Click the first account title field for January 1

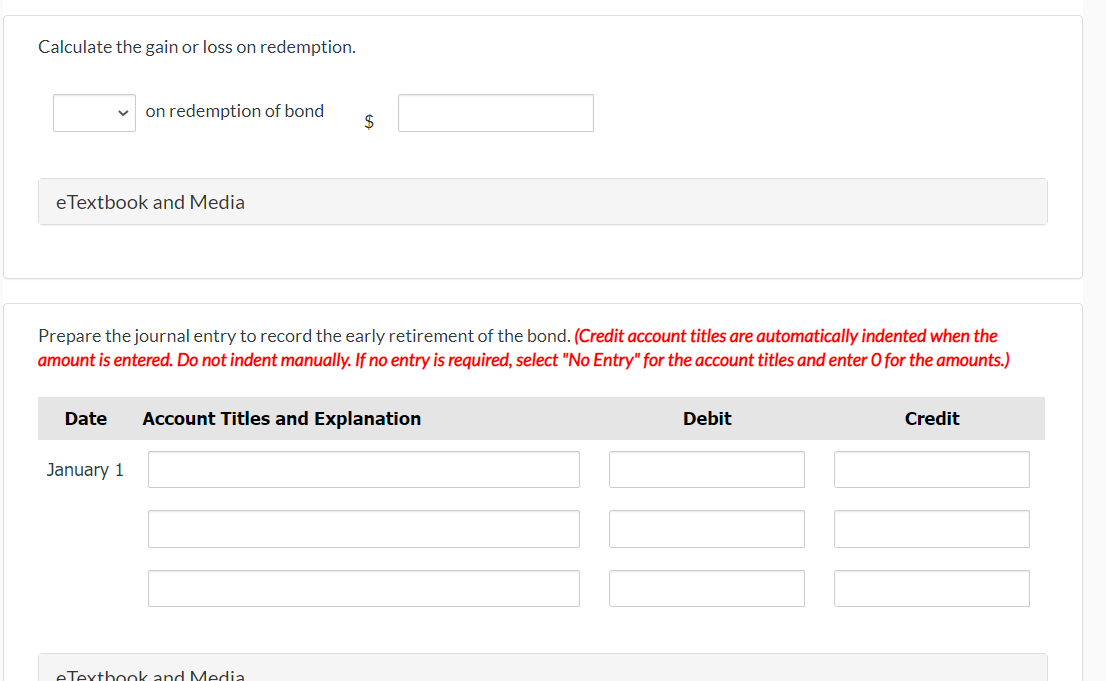click(x=364, y=469)
